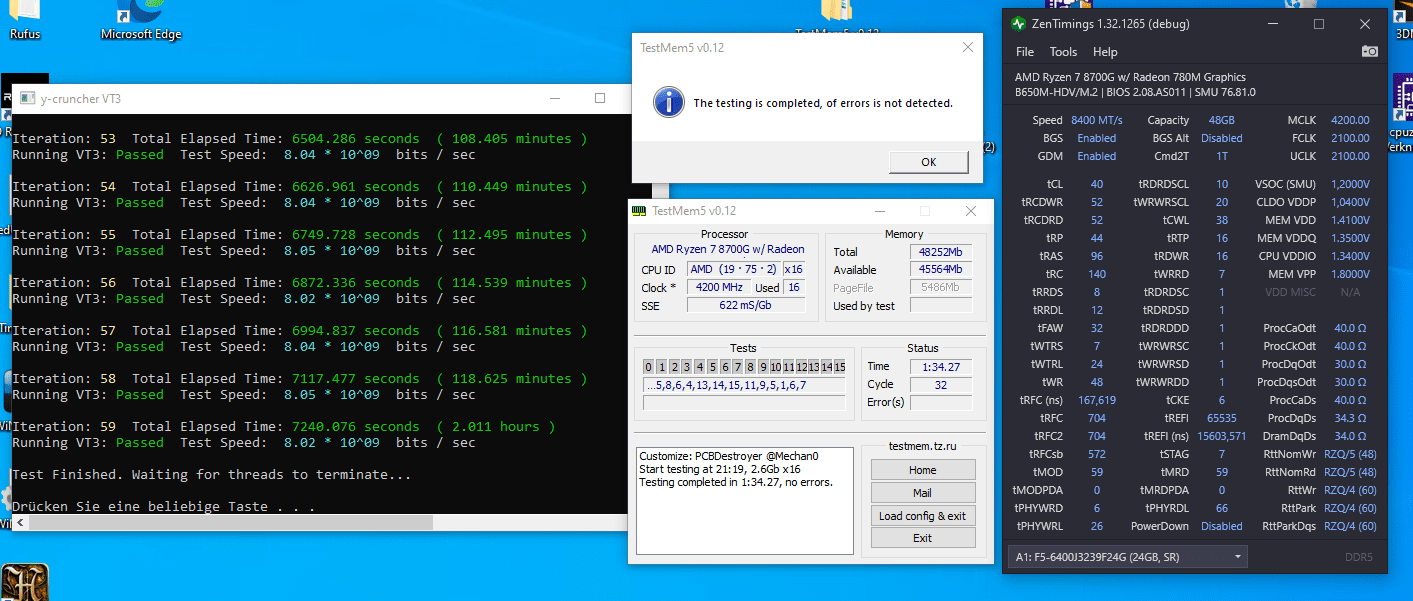
Task: Click the ZenTimings camera screenshot icon
Action: tap(1370, 52)
